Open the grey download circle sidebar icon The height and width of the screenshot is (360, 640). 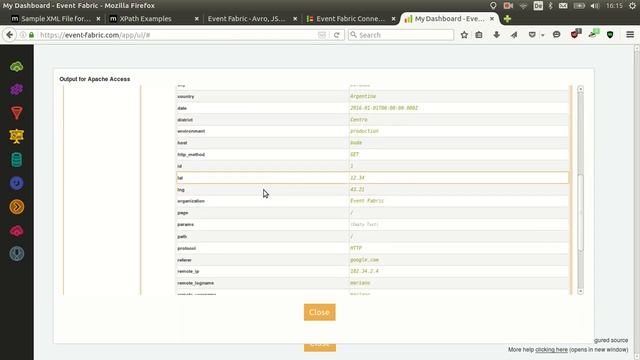pyautogui.click(x=17, y=254)
